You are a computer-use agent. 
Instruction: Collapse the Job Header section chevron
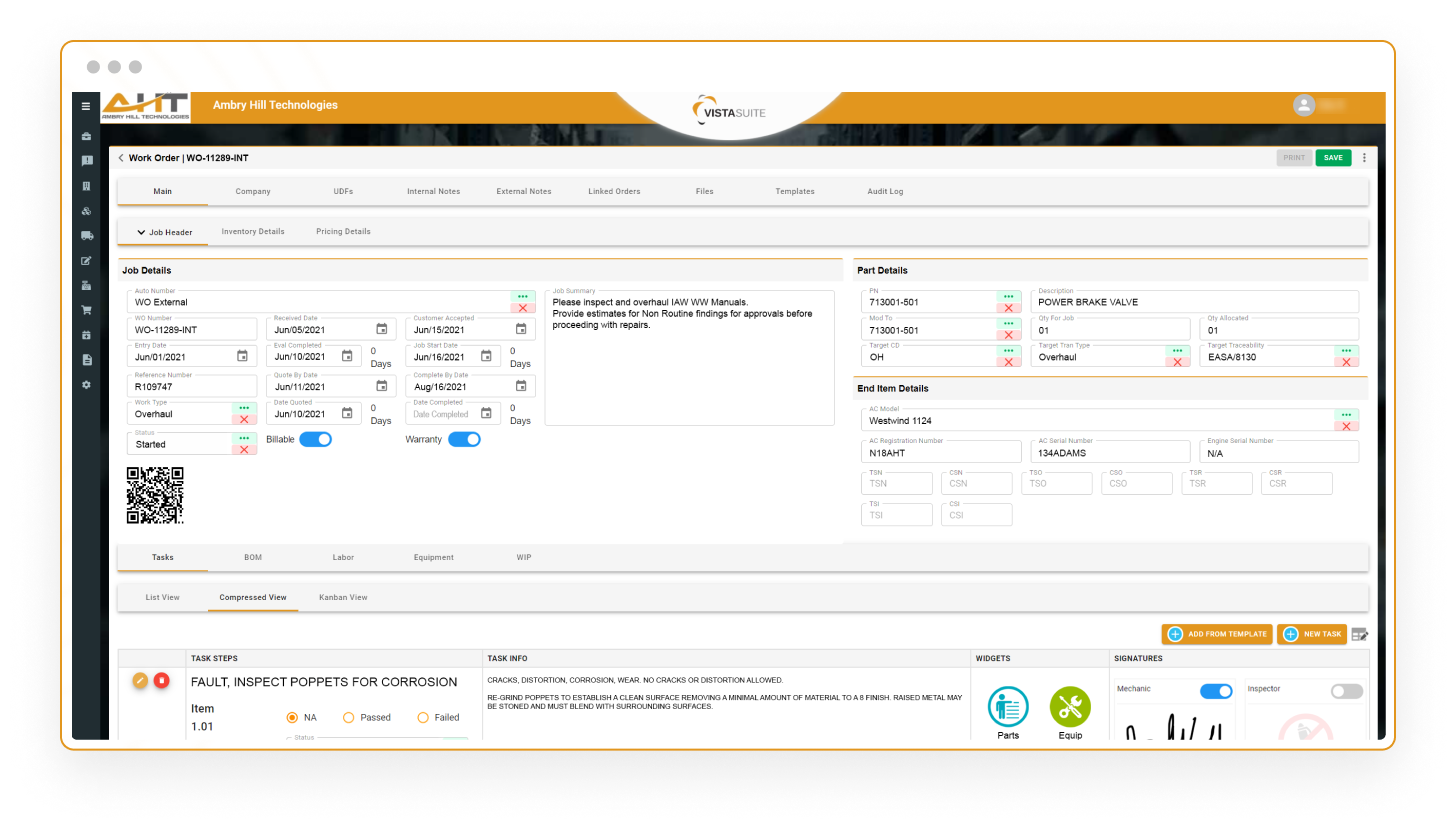(141, 232)
